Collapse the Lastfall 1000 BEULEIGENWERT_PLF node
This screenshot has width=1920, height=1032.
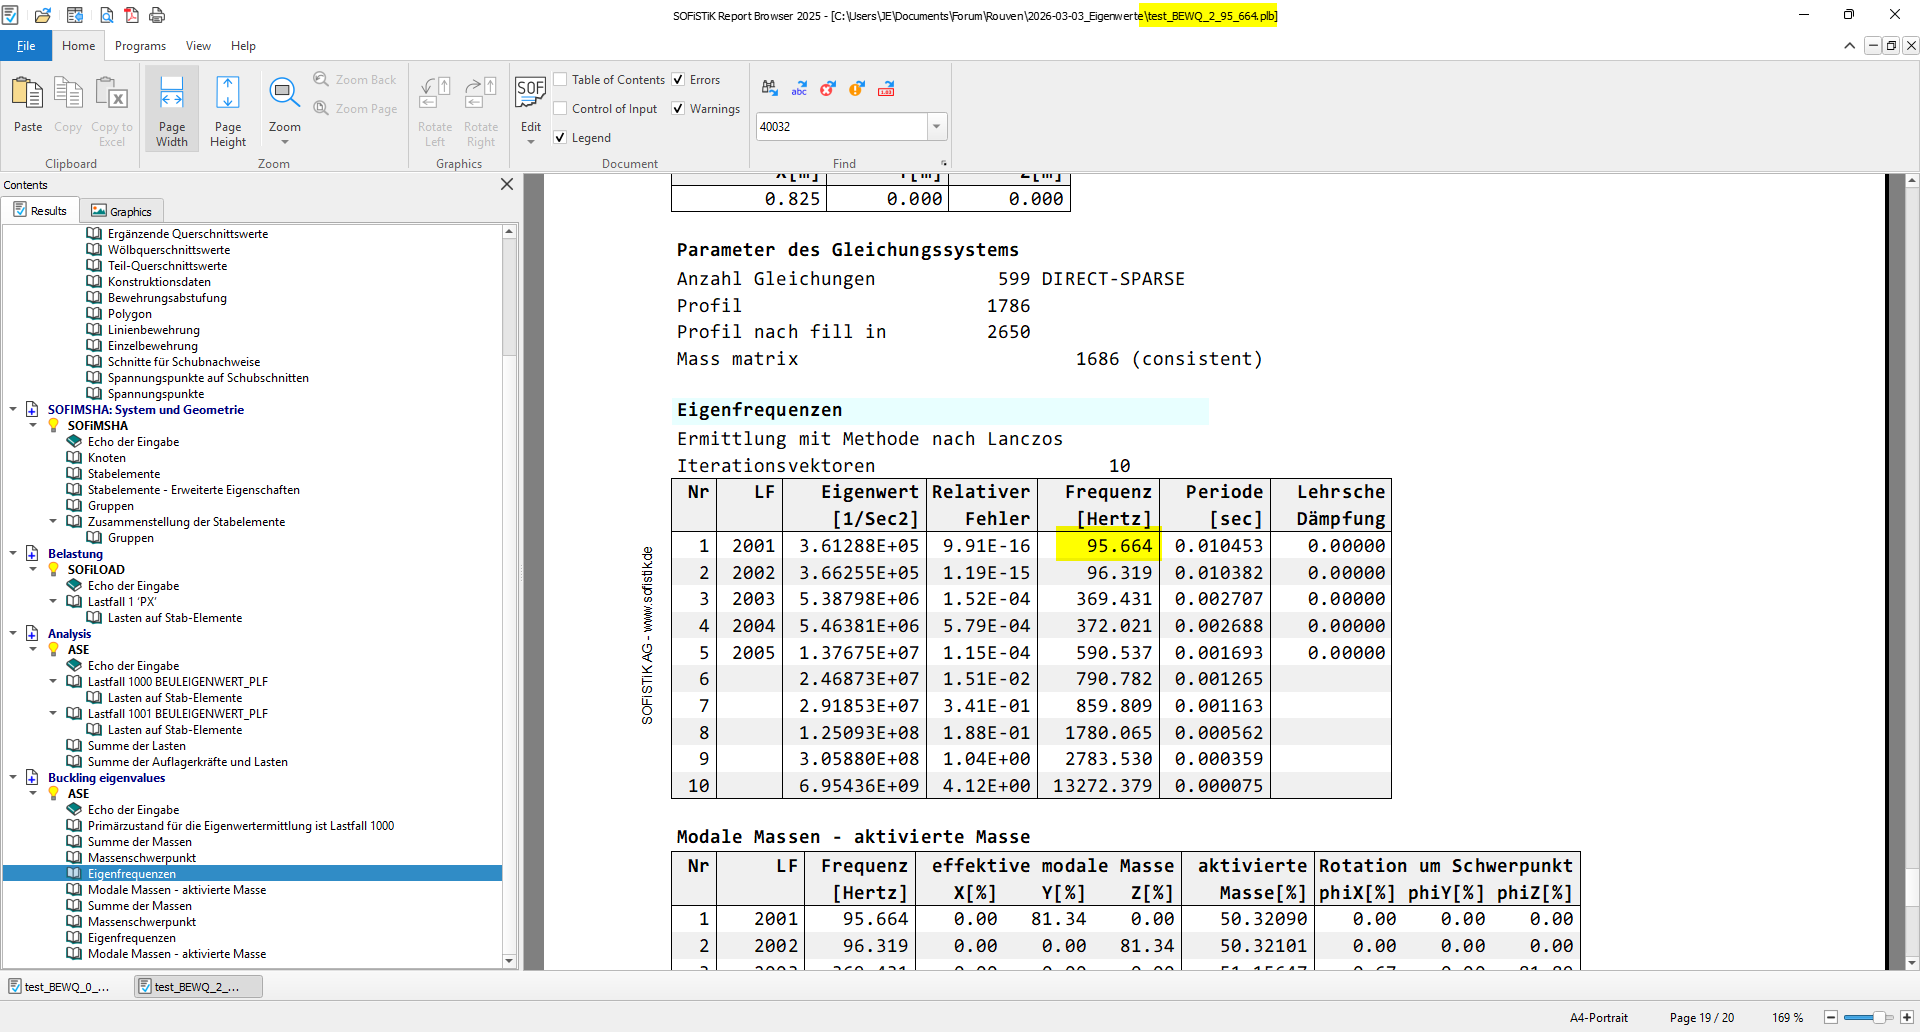[x=53, y=682]
